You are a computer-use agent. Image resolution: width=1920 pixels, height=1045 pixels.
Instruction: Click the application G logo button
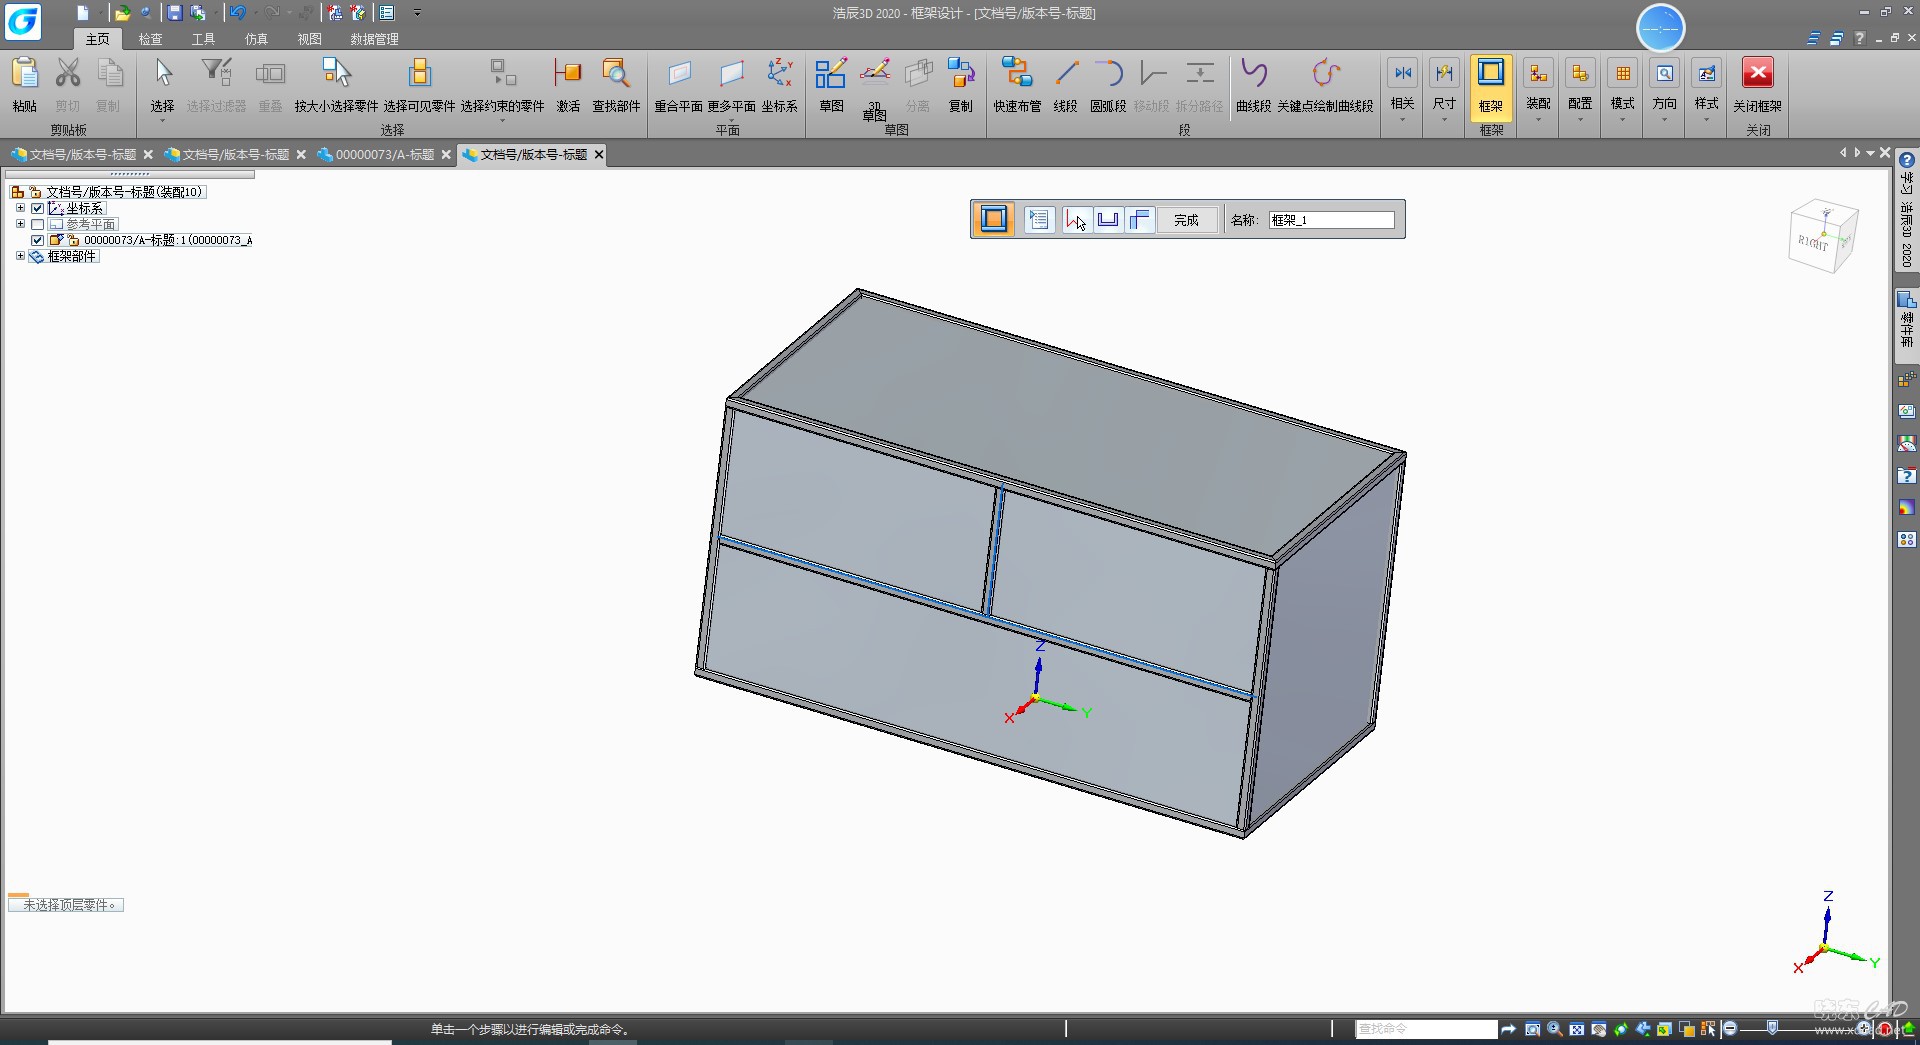(22, 21)
